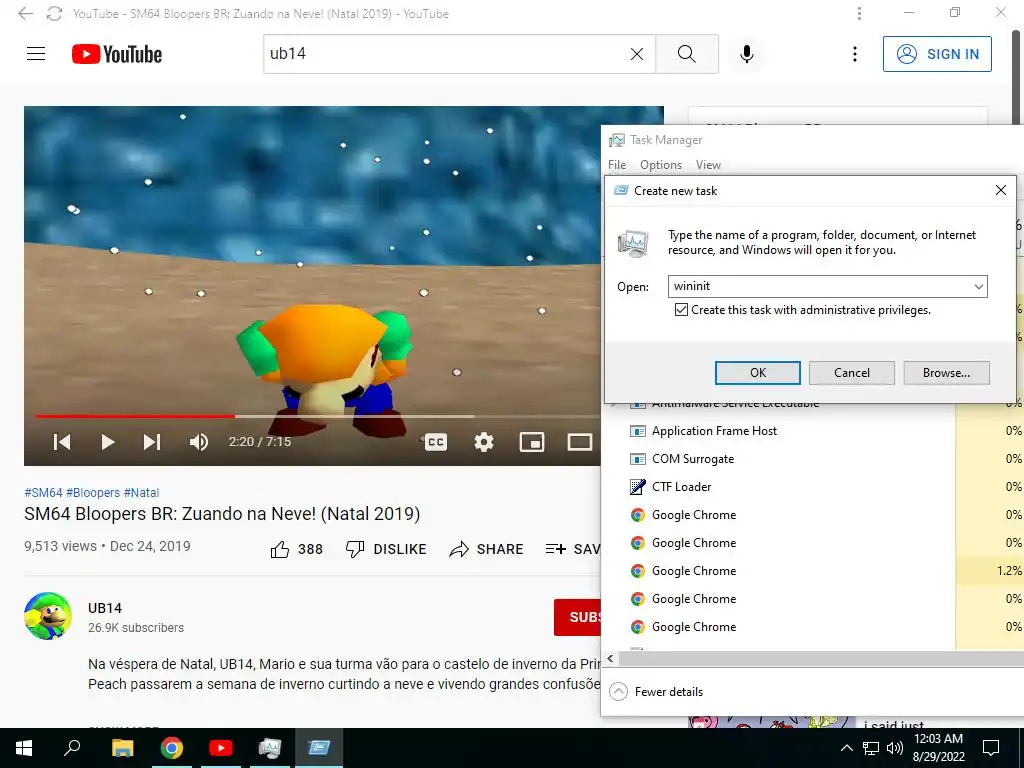Switch video to miniplayer

click(x=532, y=442)
